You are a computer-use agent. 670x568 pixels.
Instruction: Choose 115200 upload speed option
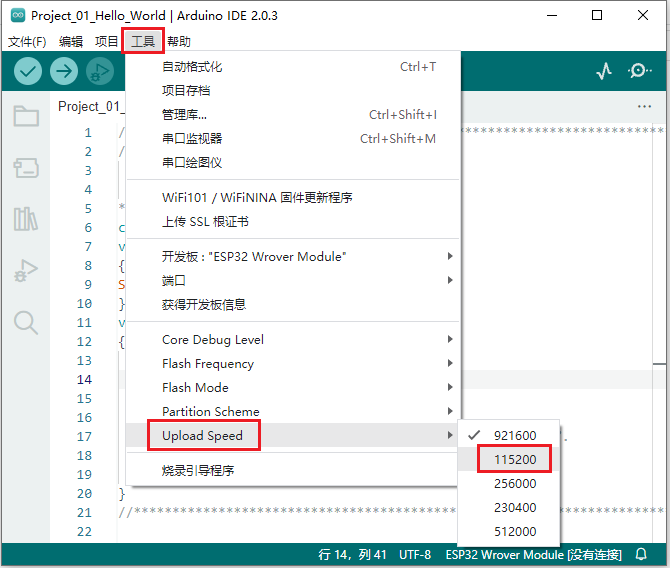pyautogui.click(x=514, y=459)
